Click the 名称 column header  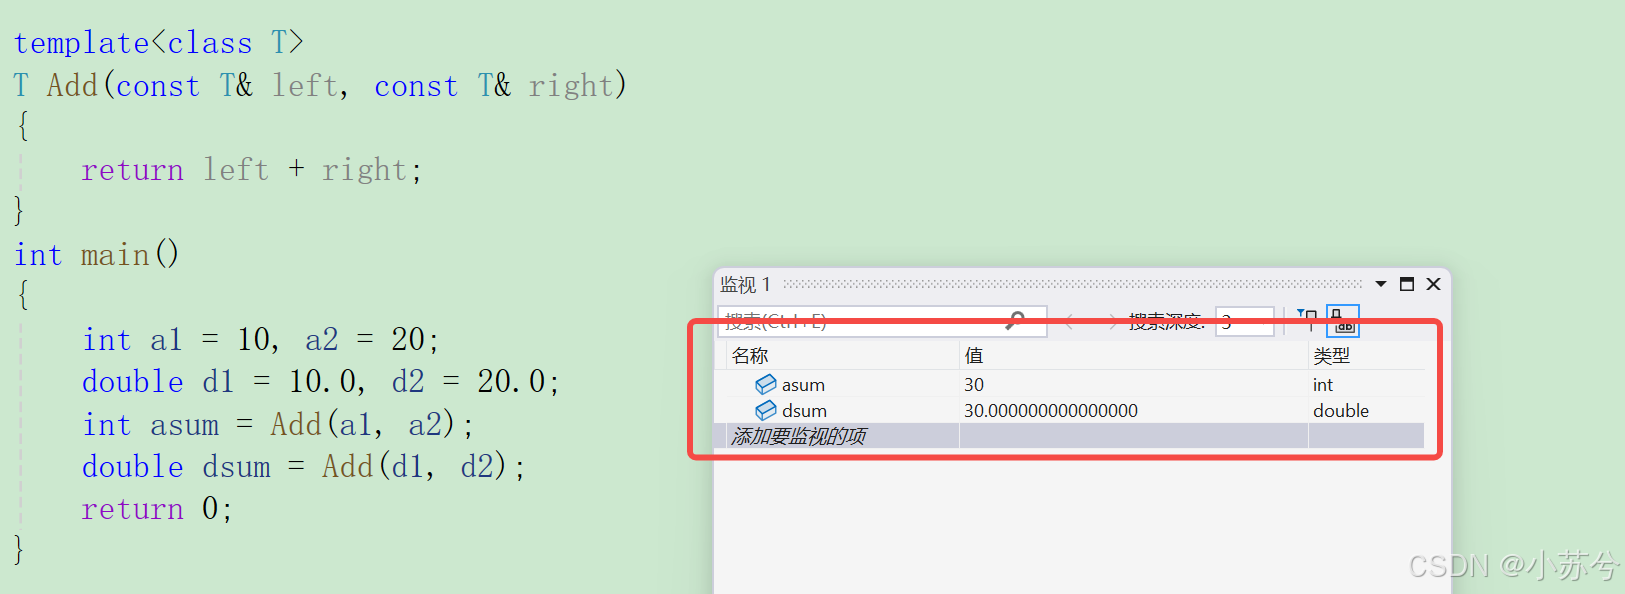click(x=749, y=355)
